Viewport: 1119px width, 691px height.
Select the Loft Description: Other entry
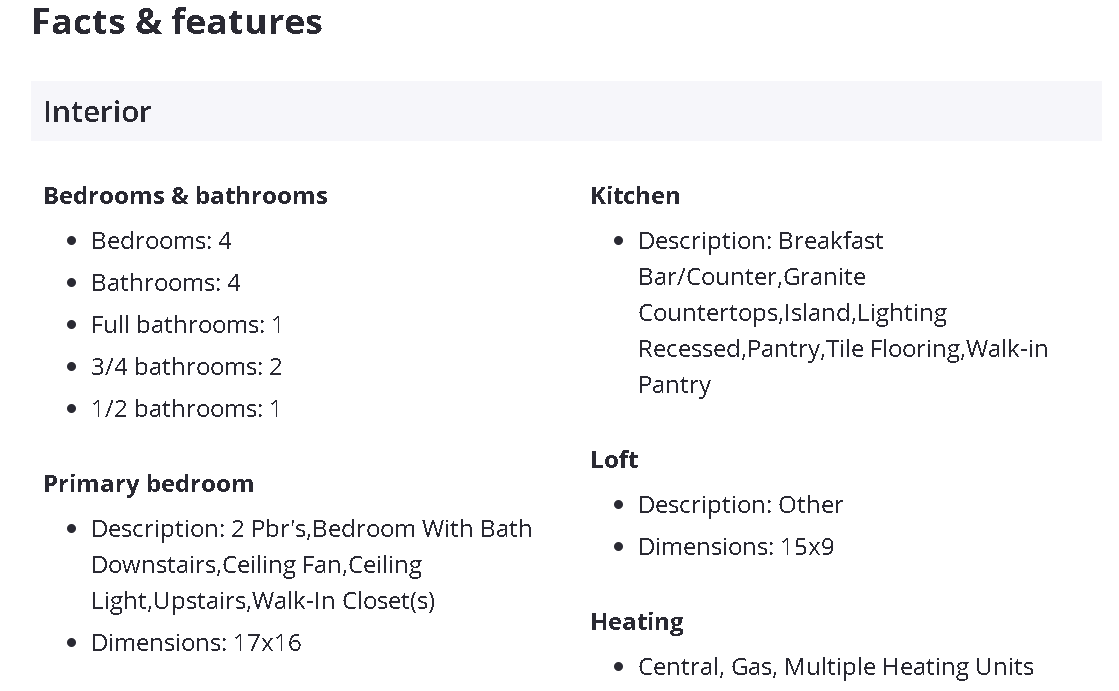[740, 505]
